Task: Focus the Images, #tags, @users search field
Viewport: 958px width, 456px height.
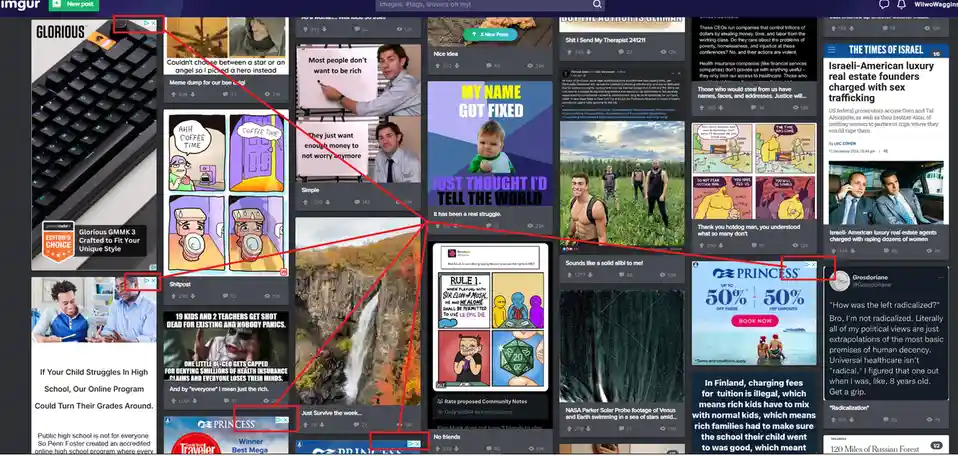Action: pyautogui.click(x=483, y=4)
